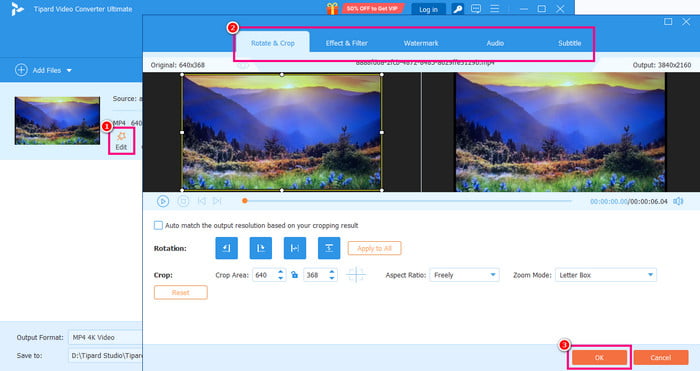Click the Tipard app logo
The width and height of the screenshot is (700, 371).
click(17, 9)
